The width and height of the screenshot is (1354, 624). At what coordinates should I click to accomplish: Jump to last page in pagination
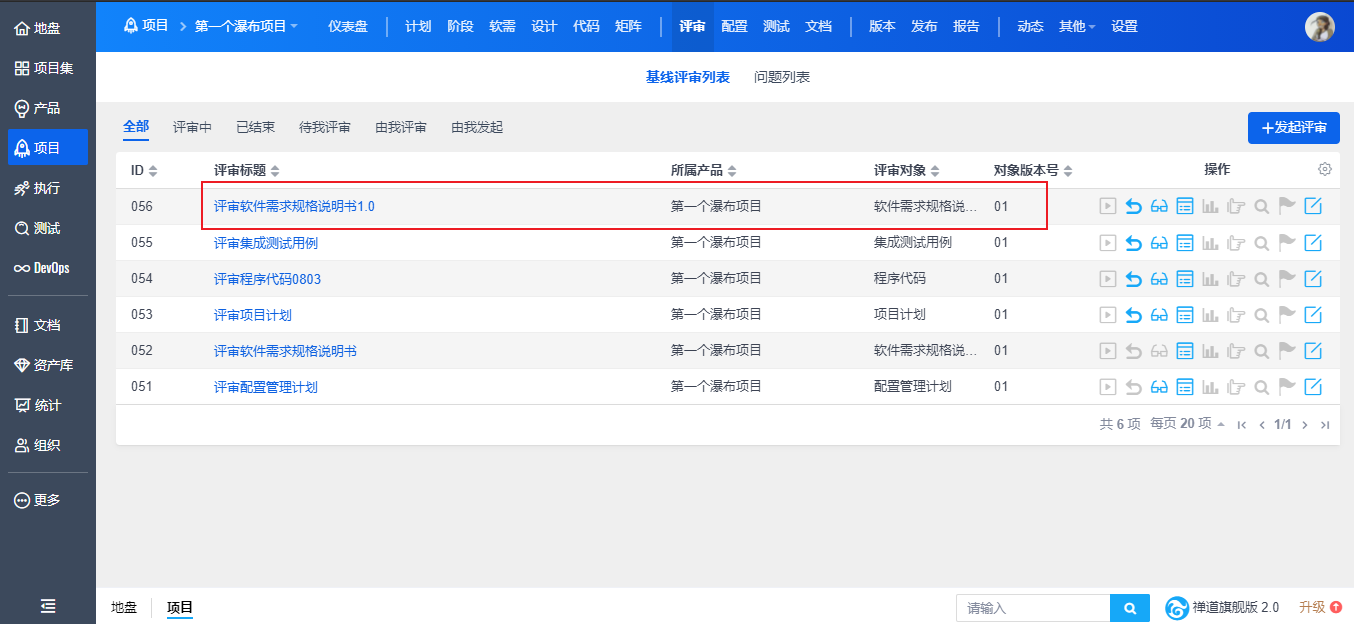point(1325,425)
